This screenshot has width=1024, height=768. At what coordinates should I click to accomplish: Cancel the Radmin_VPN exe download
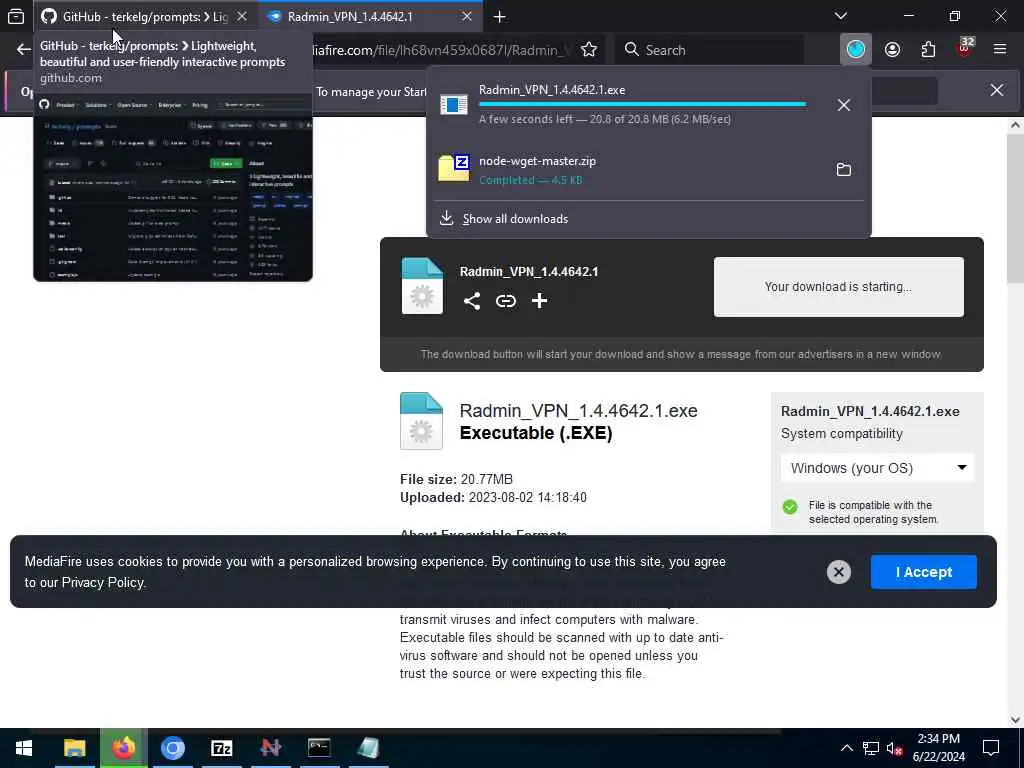click(x=844, y=105)
